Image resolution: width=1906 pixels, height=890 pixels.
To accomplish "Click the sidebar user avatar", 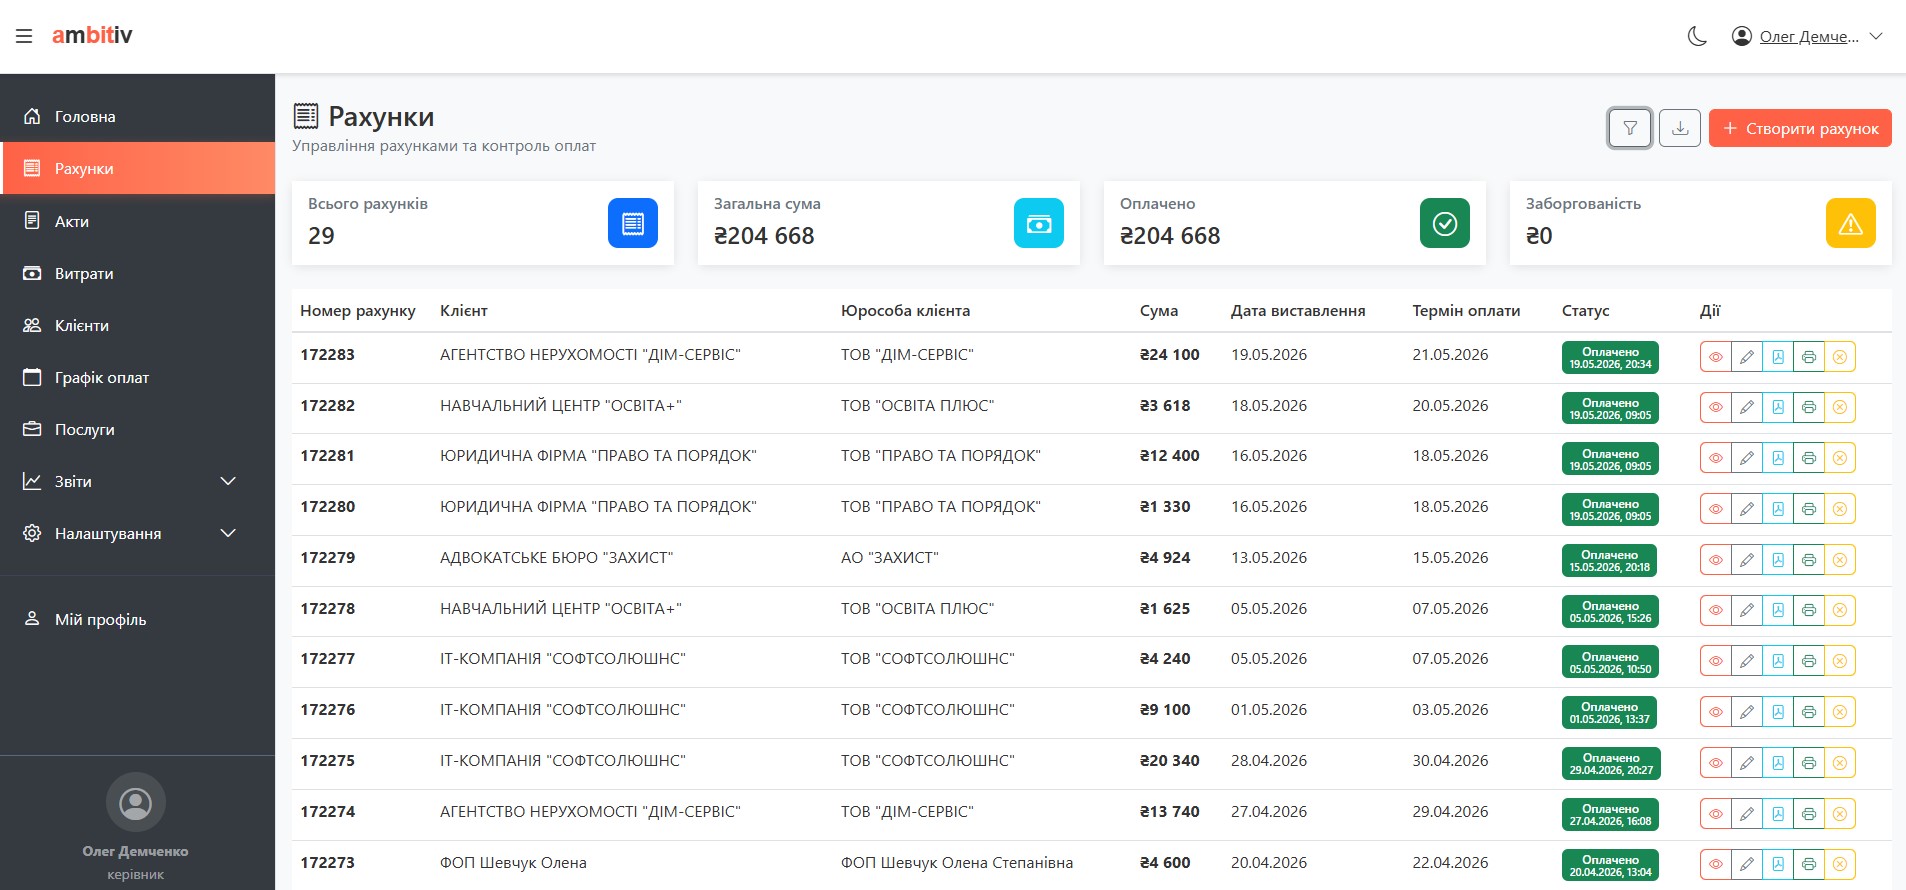I will (136, 803).
